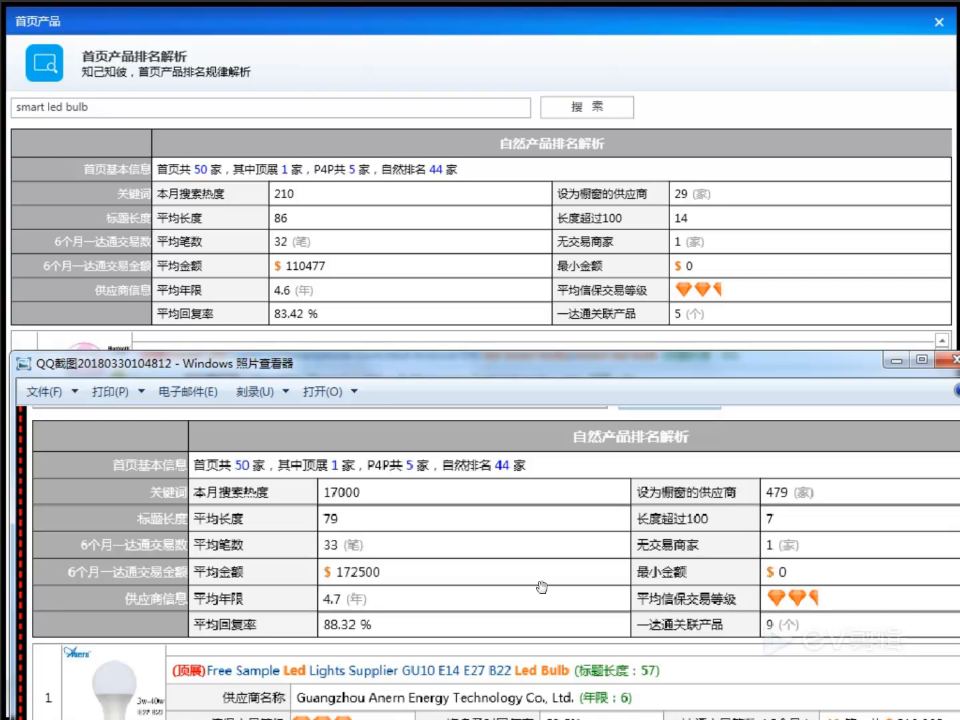Screen dimensions: 960x720
Task: Click reply rate 88.32 % in photo viewer
Action: coord(347,624)
